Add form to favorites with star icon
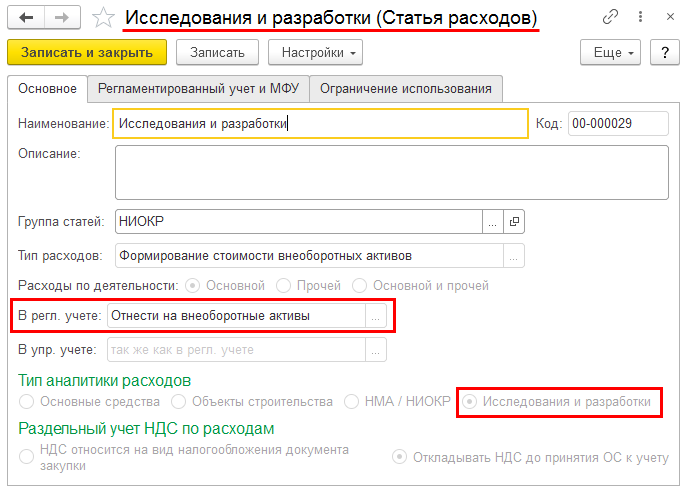This screenshot has width=687, height=492. point(103,18)
